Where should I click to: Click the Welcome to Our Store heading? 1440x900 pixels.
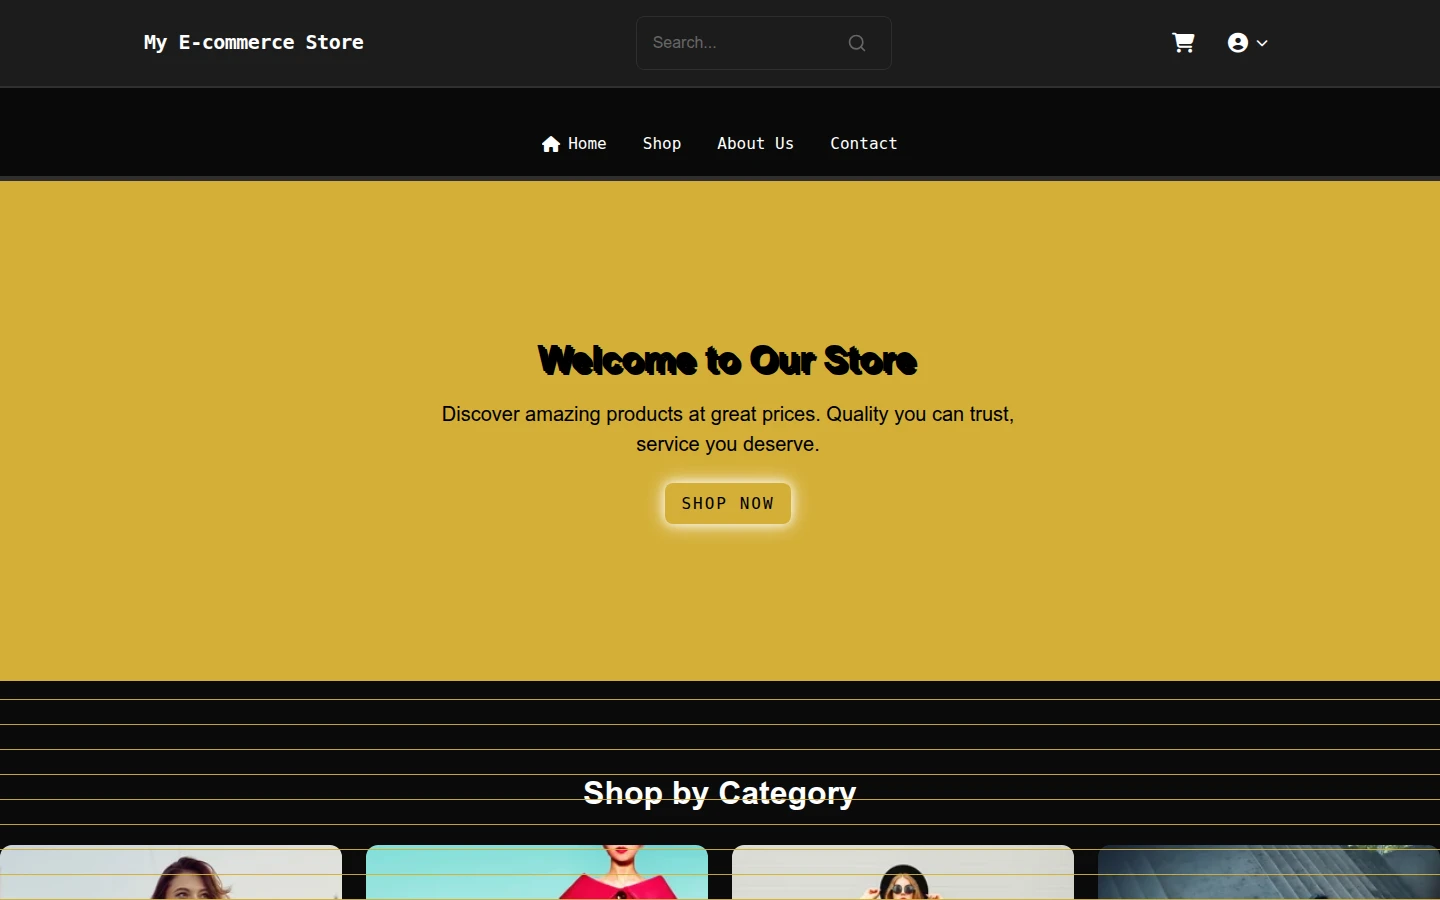click(728, 361)
